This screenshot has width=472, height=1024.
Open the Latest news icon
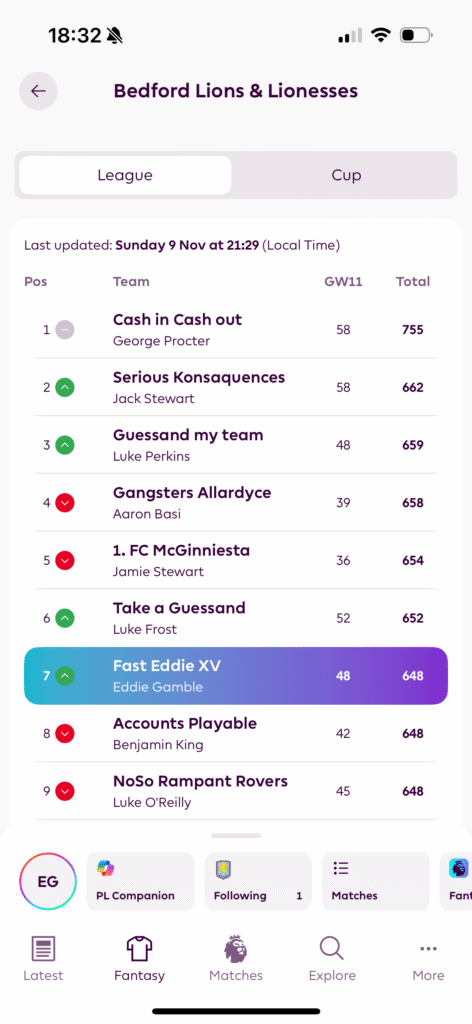43,949
